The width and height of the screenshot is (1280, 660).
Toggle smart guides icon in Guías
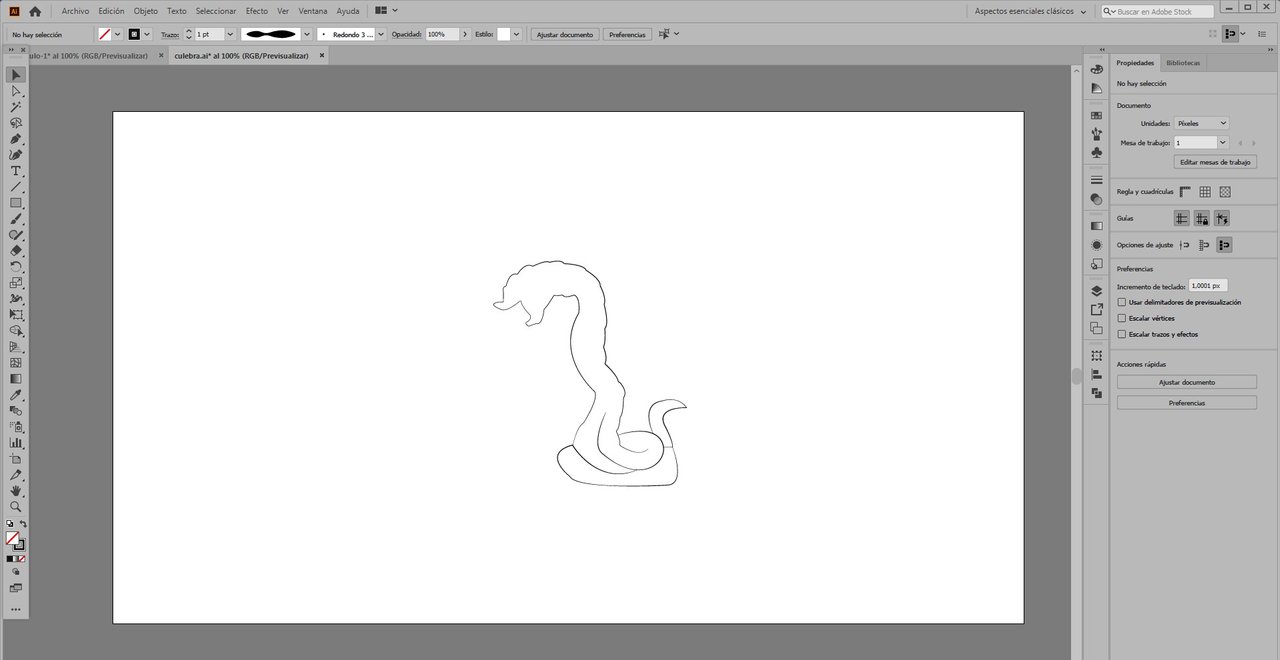1222,218
